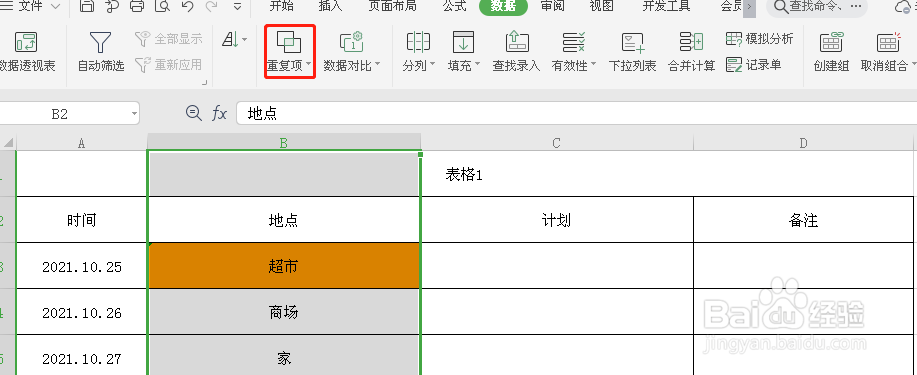The height and width of the screenshot is (375, 917).
Task: Click the 分列 split columns icon
Action: coord(418,42)
